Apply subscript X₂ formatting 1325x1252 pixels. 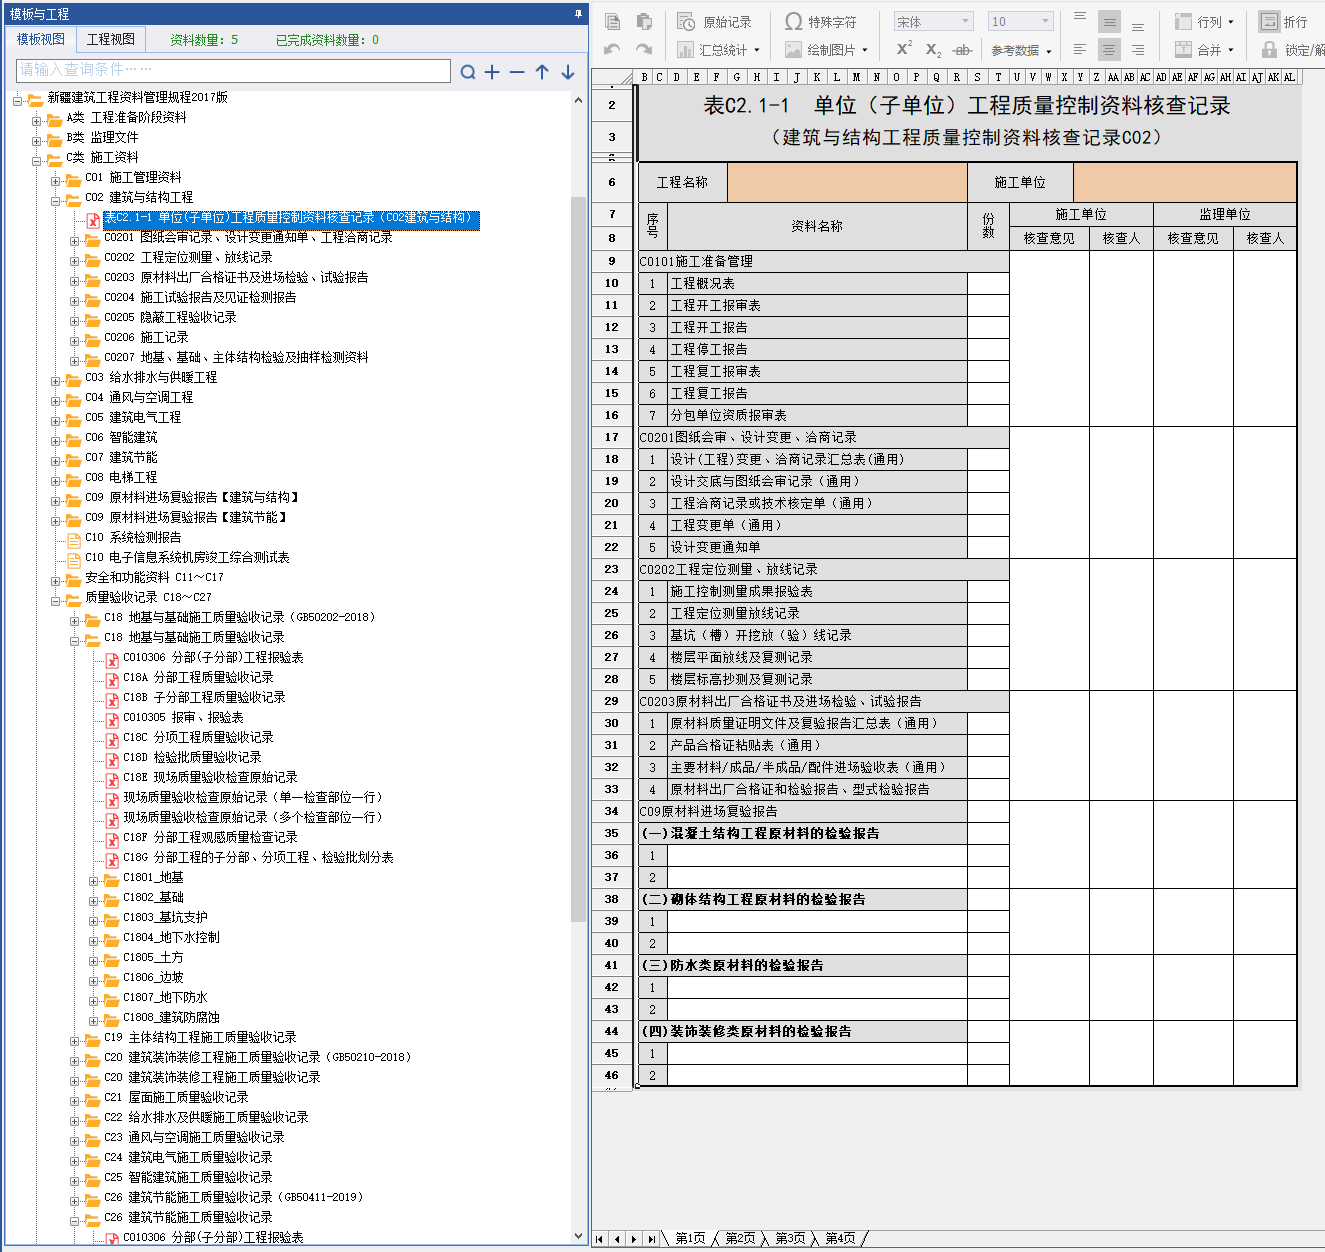[933, 49]
